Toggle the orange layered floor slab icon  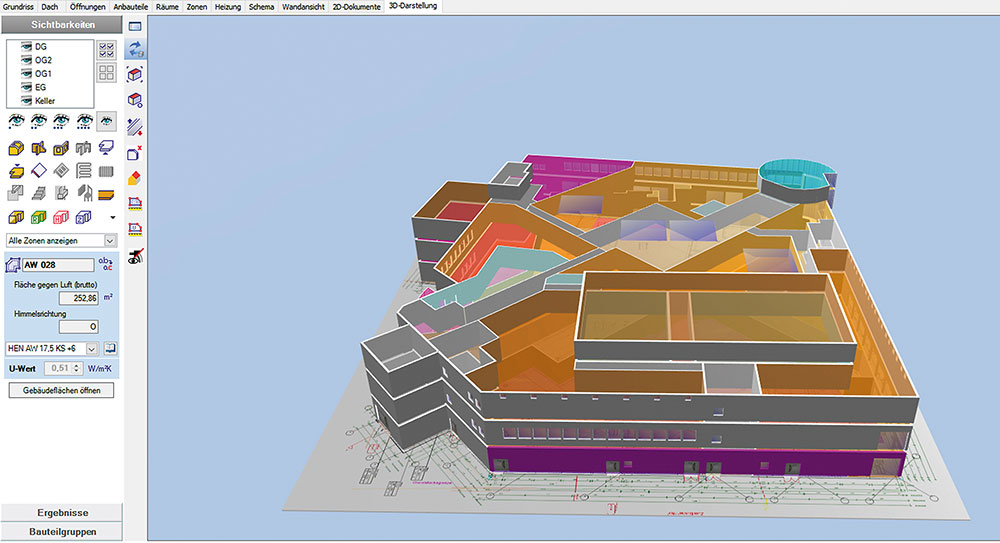(x=106, y=193)
